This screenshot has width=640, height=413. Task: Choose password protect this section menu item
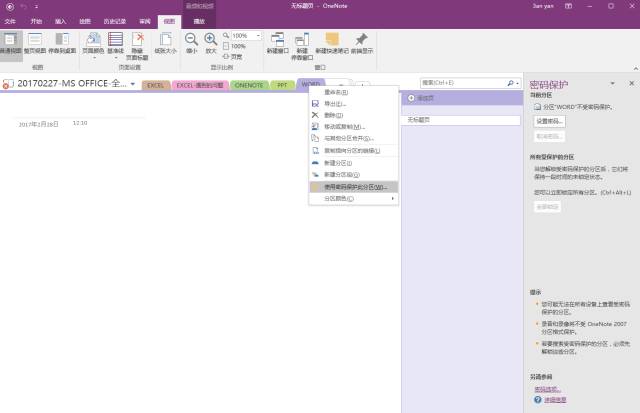(x=353, y=187)
